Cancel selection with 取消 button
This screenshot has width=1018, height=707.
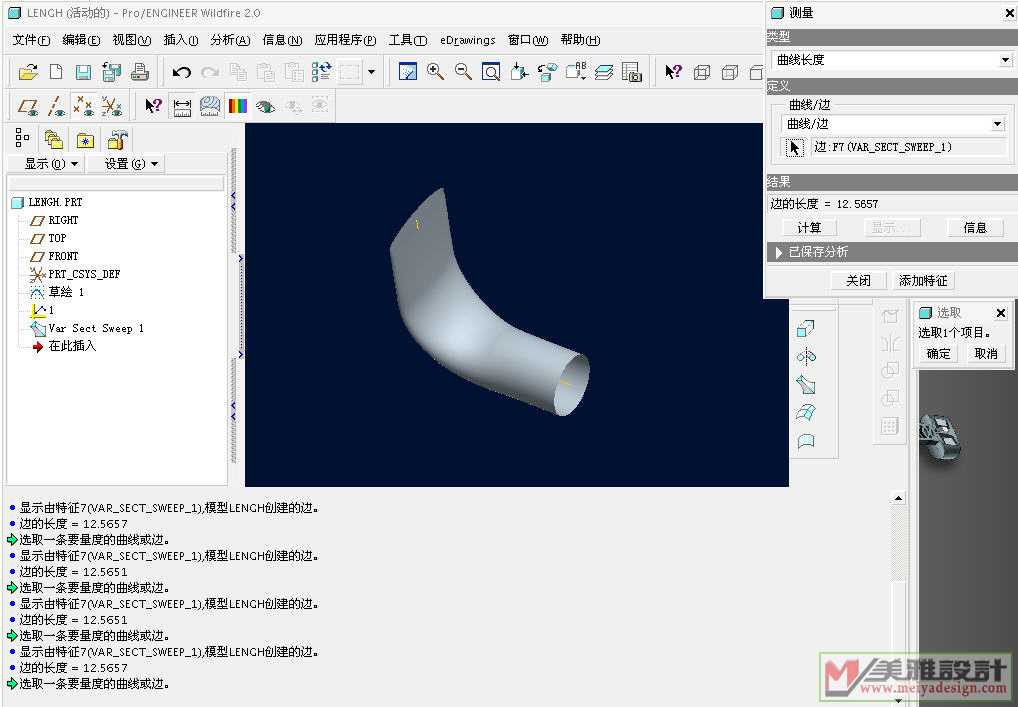pos(986,354)
